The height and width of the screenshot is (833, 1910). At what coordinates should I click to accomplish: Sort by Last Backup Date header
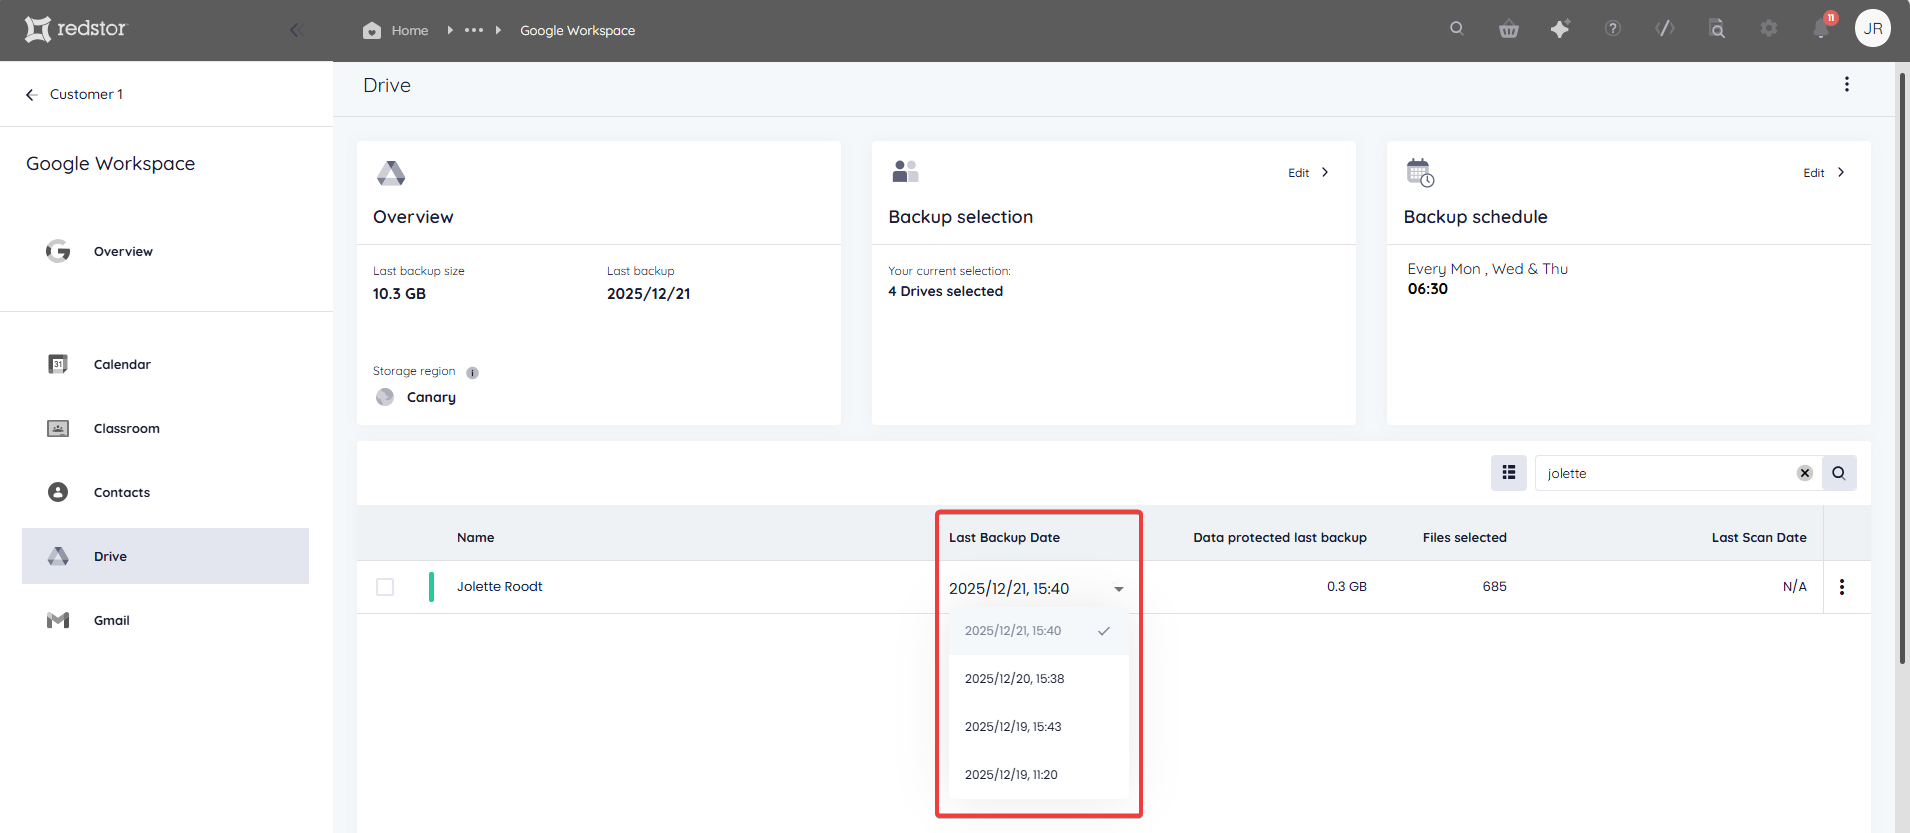click(1004, 538)
